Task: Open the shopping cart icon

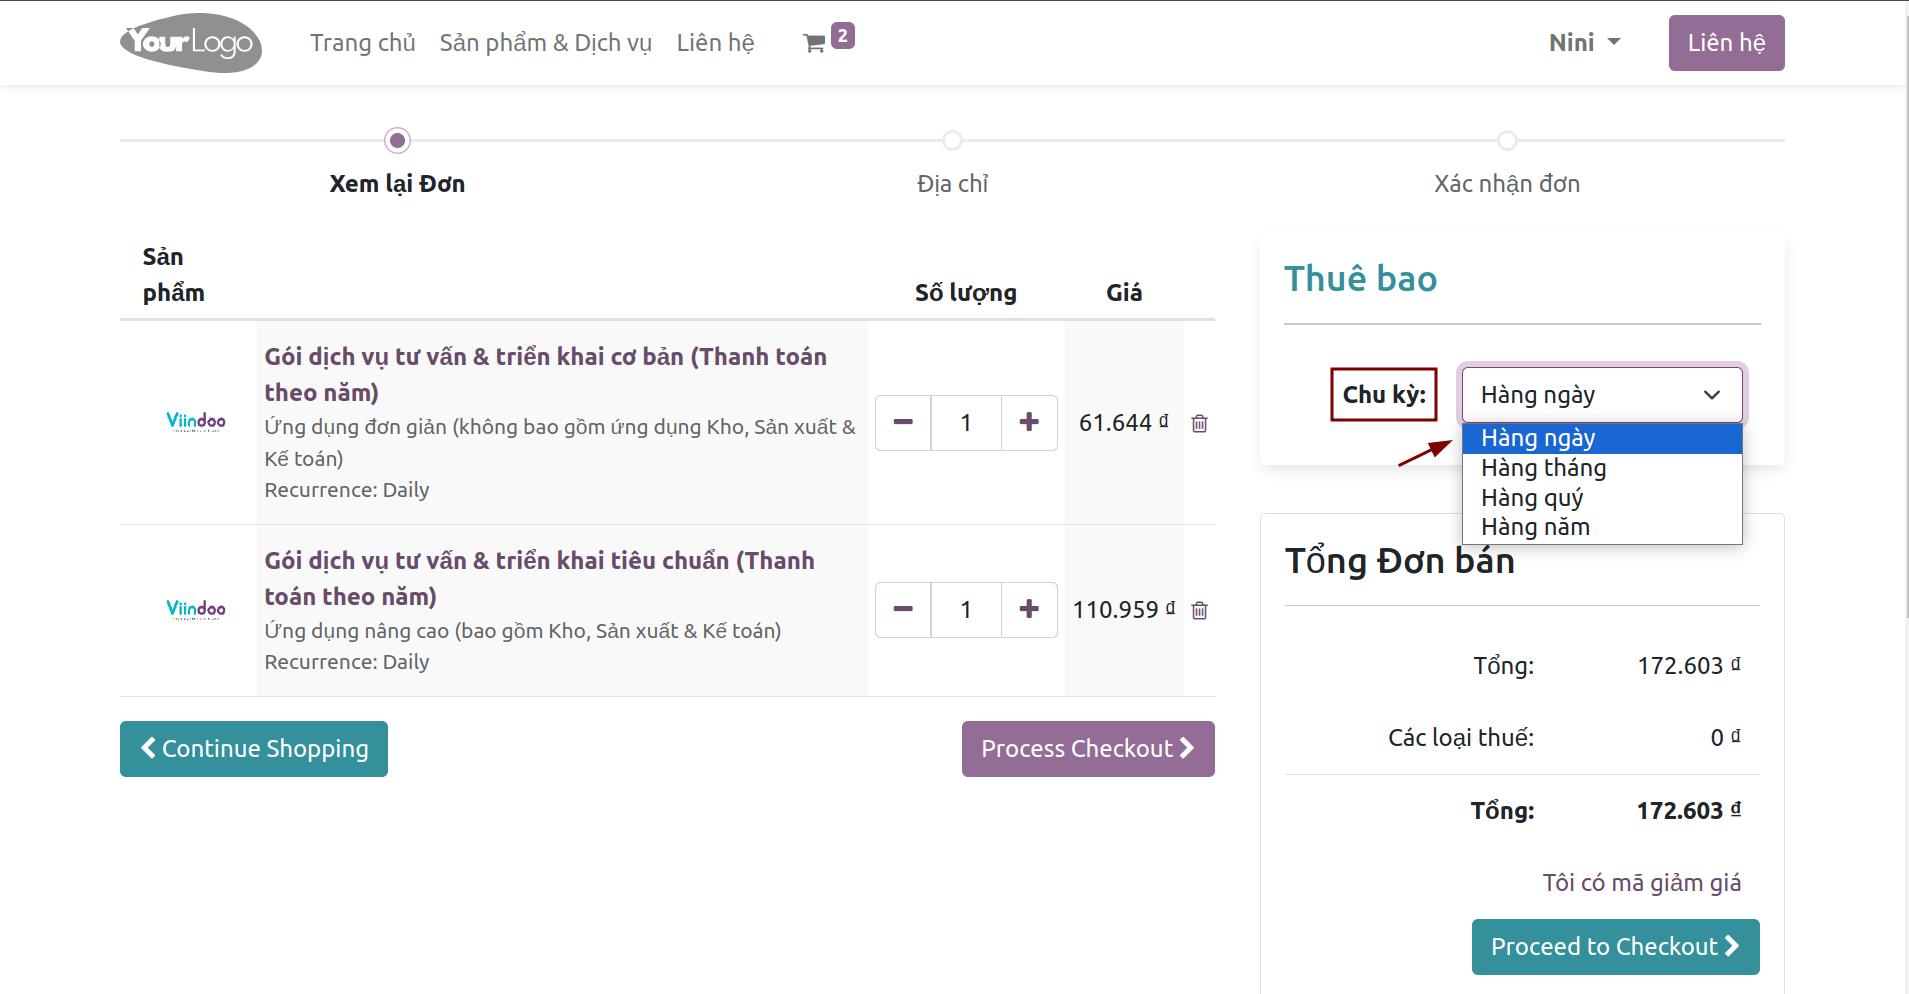Action: click(x=815, y=43)
